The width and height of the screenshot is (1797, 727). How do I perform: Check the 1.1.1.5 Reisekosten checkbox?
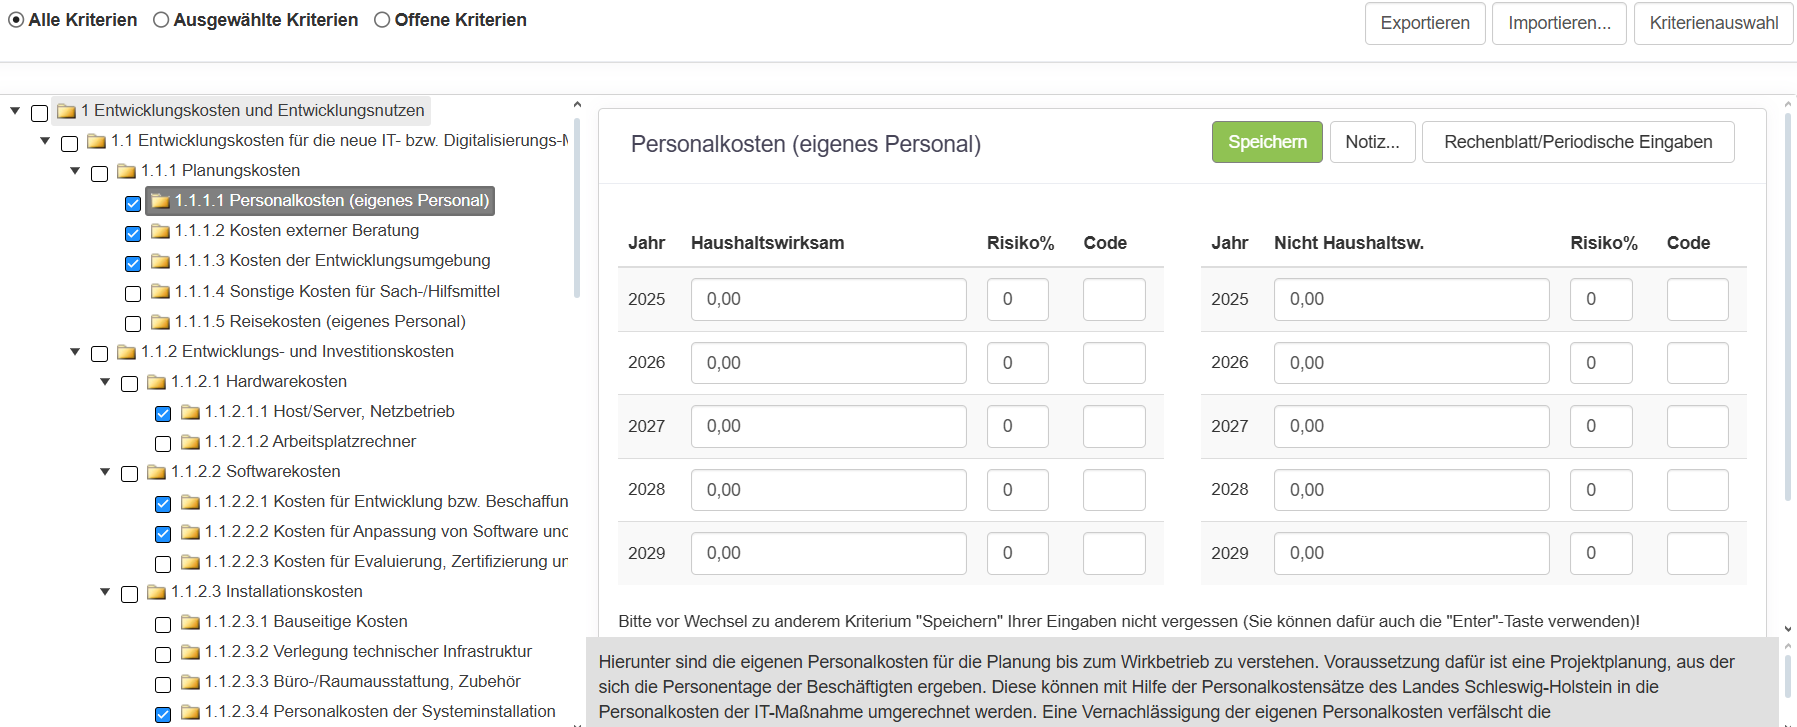(133, 324)
